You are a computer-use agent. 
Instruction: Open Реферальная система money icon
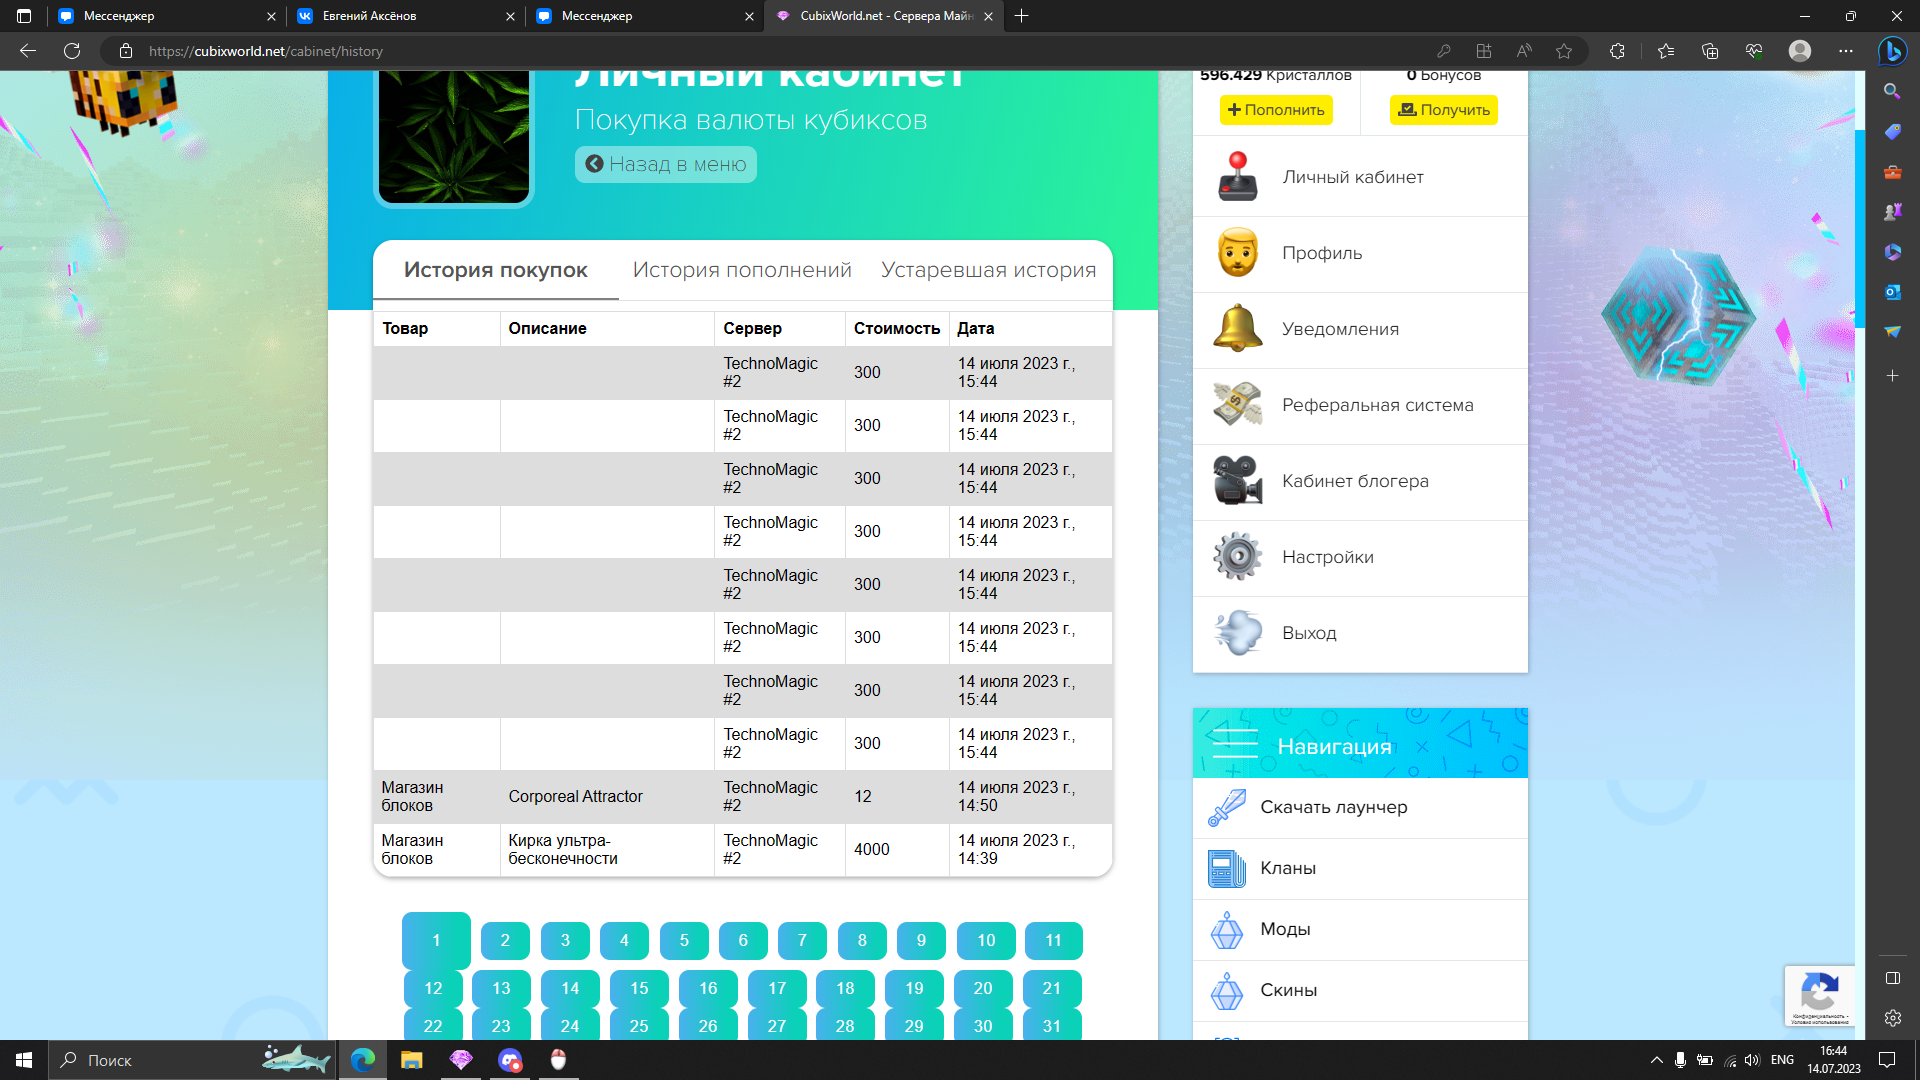(x=1237, y=405)
